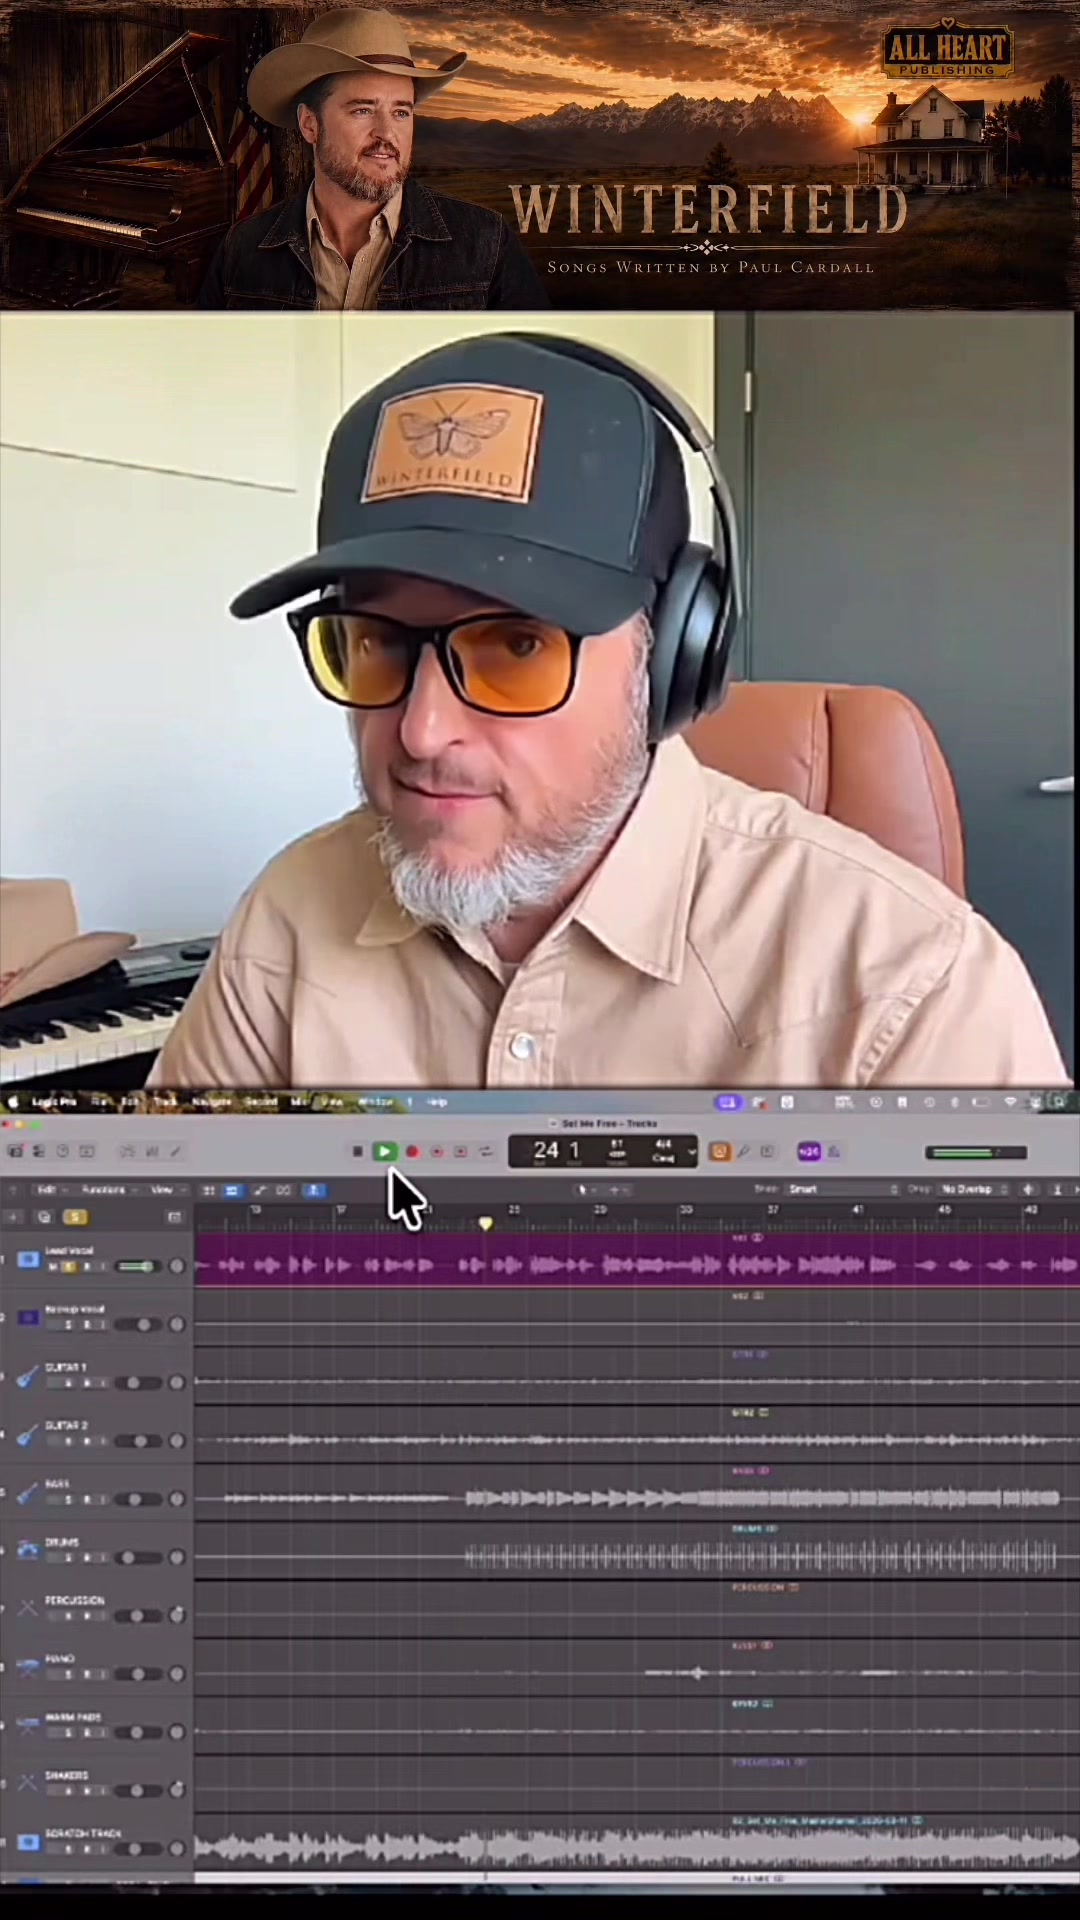Toggle the Metronome click icon
The width and height of the screenshot is (1080, 1920).
click(x=834, y=1152)
